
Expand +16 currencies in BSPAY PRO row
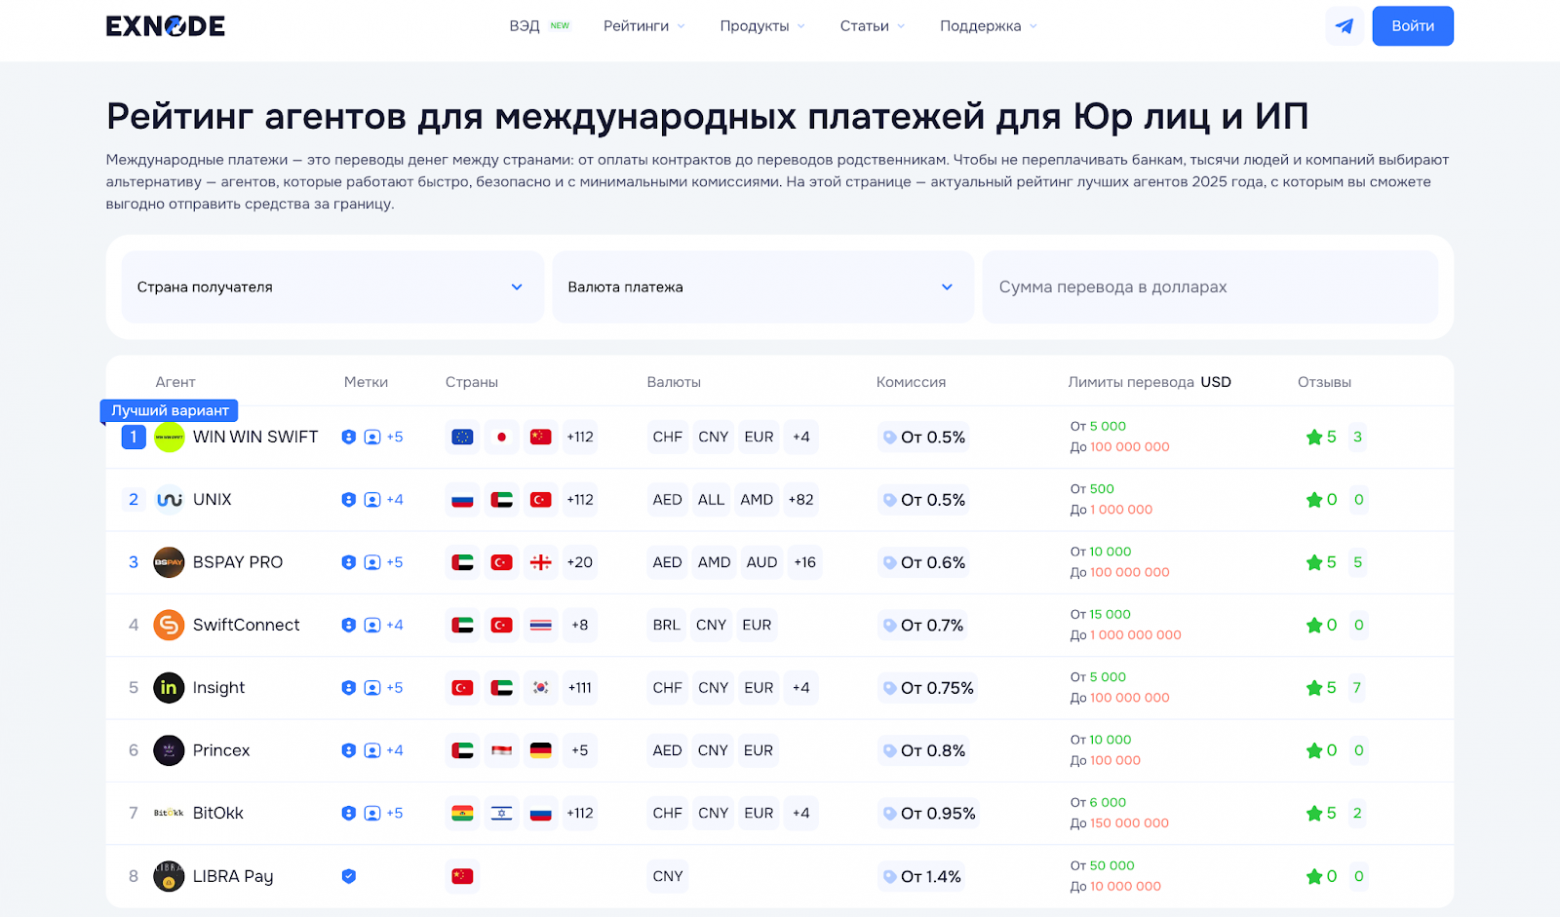coord(805,562)
